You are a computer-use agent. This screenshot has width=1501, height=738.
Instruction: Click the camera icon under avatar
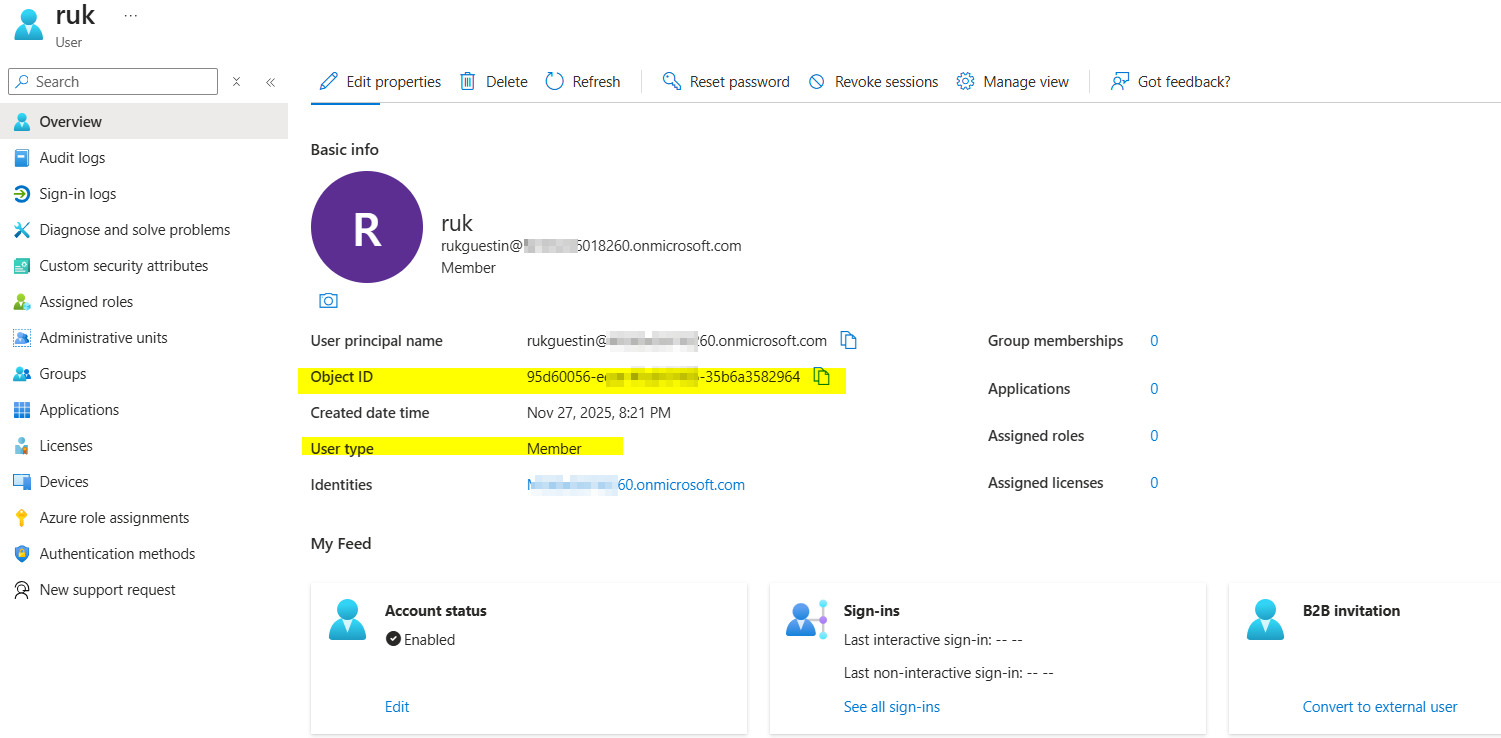[x=328, y=300]
